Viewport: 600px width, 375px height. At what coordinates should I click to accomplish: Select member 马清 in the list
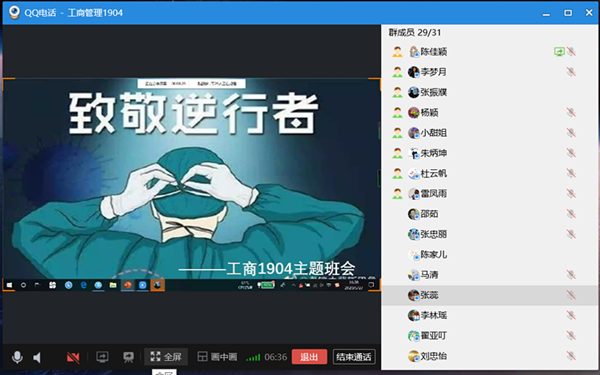[490, 275]
